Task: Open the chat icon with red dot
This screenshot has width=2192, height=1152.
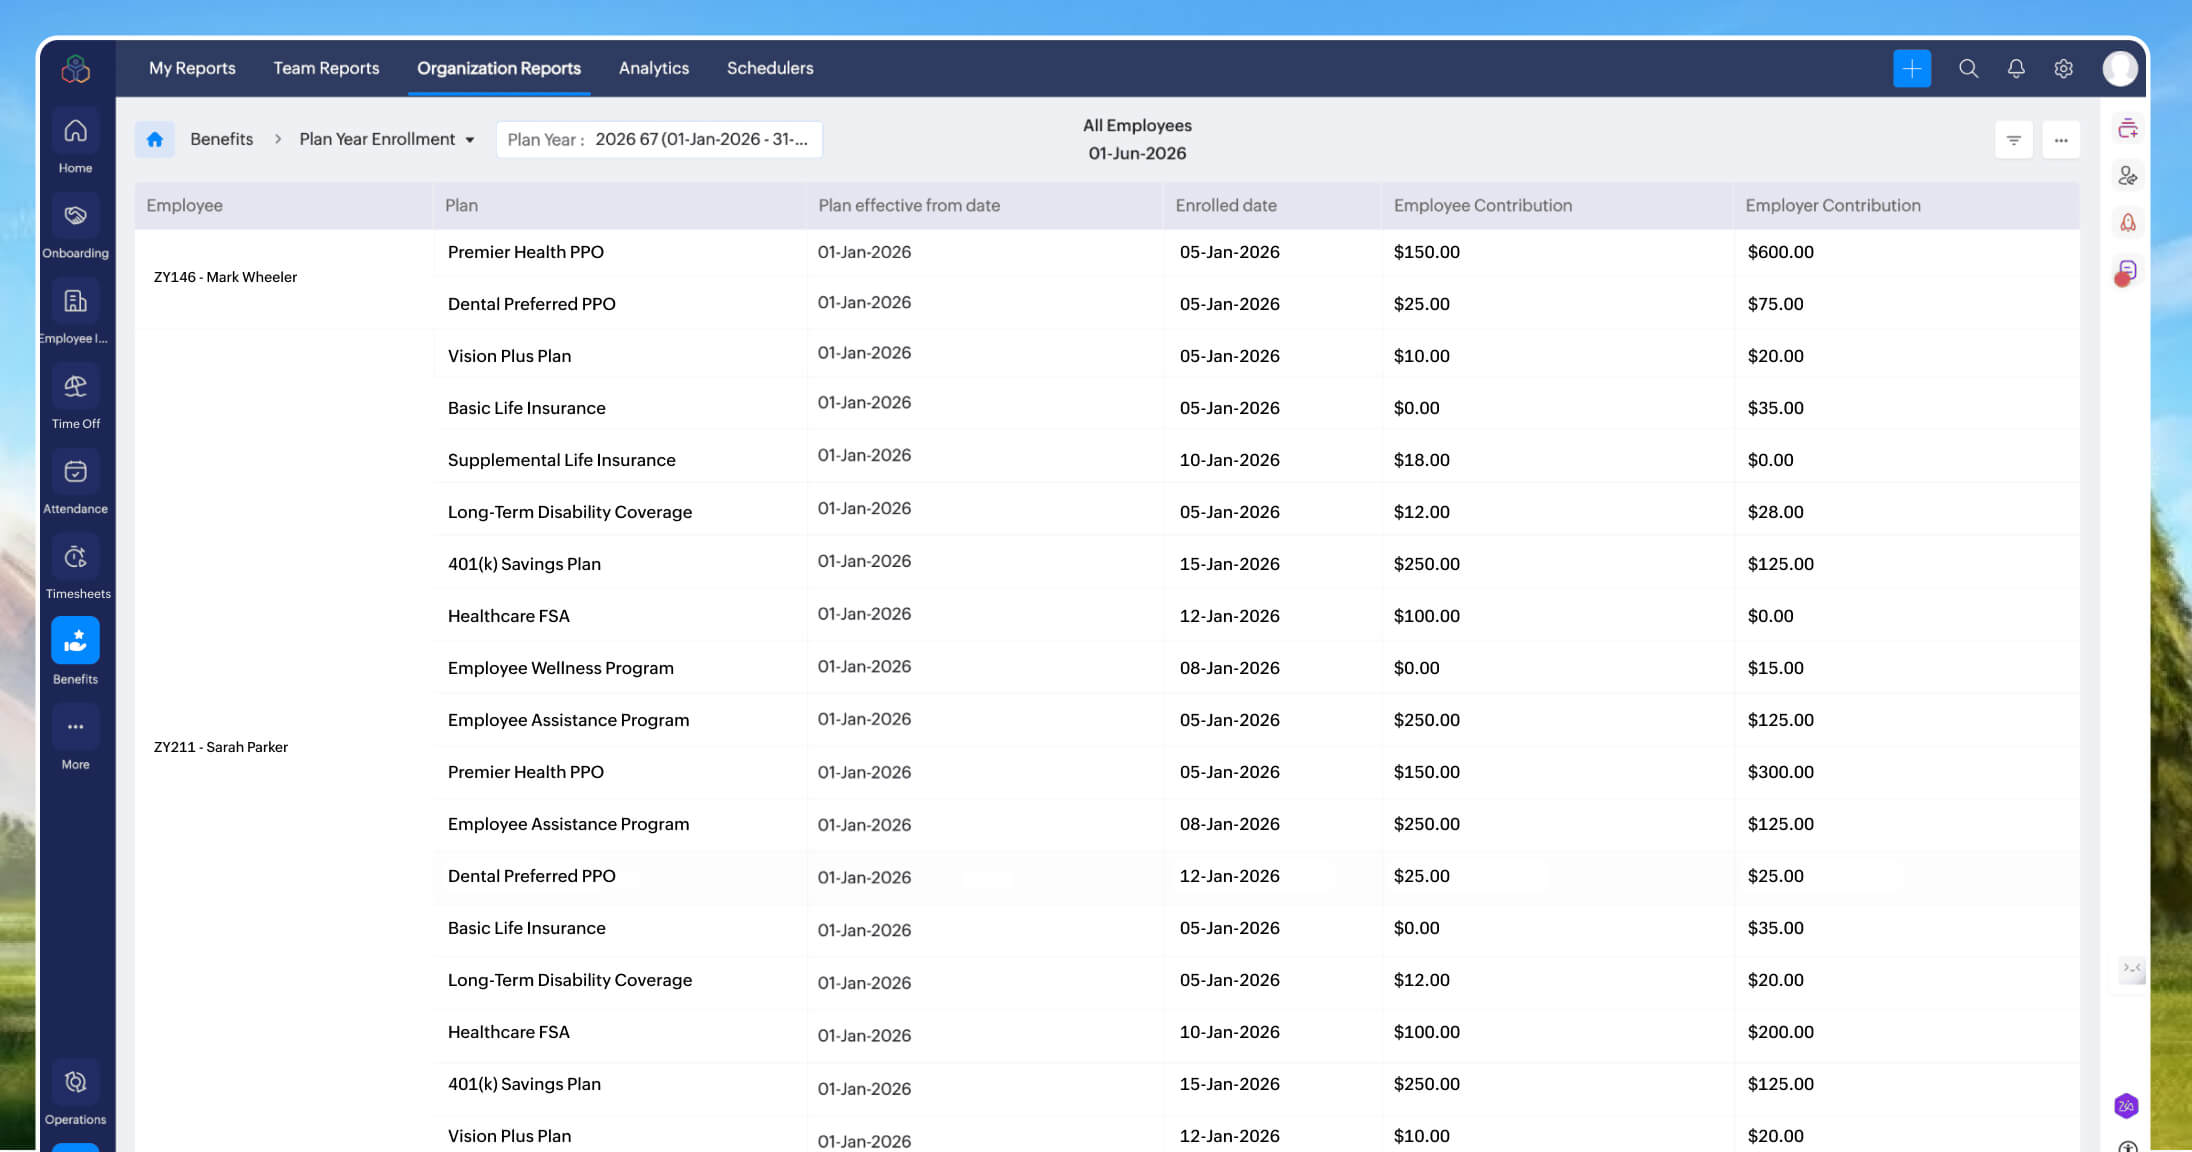Action: coord(2126,272)
